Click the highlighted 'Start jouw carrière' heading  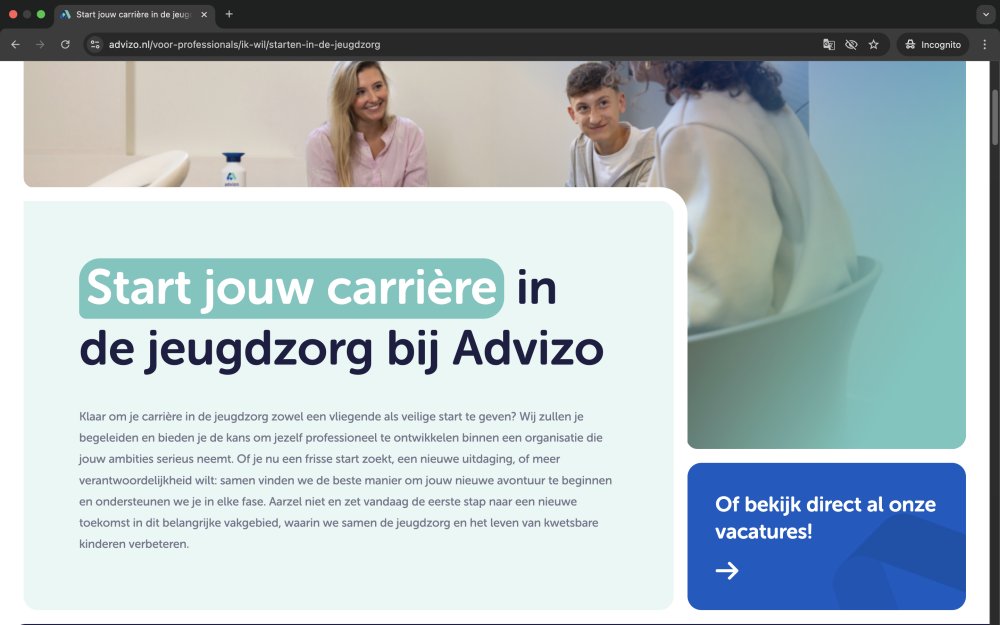coord(291,288)
